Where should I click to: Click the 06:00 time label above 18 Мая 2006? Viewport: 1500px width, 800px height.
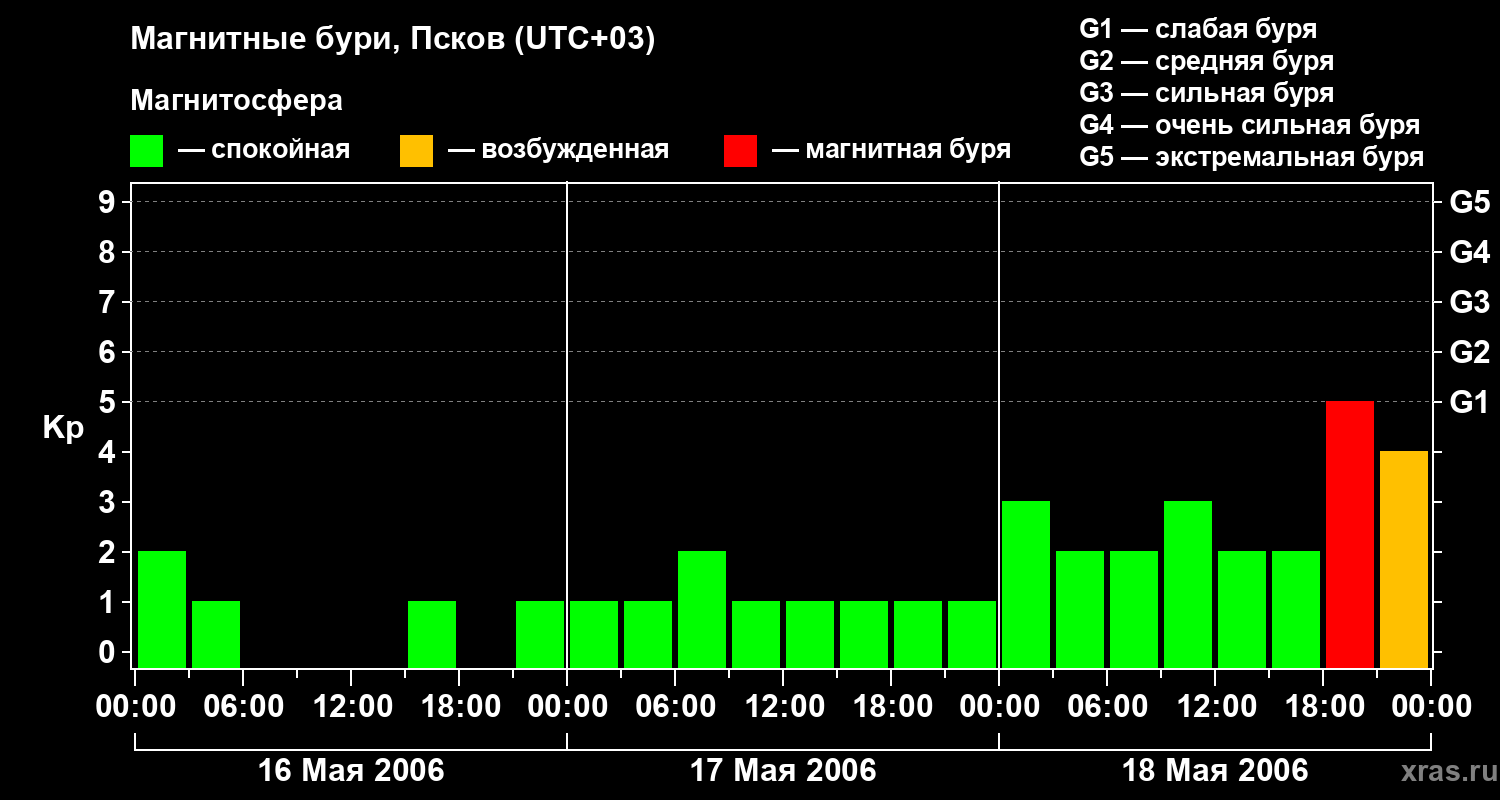(x=1107, y=707)
